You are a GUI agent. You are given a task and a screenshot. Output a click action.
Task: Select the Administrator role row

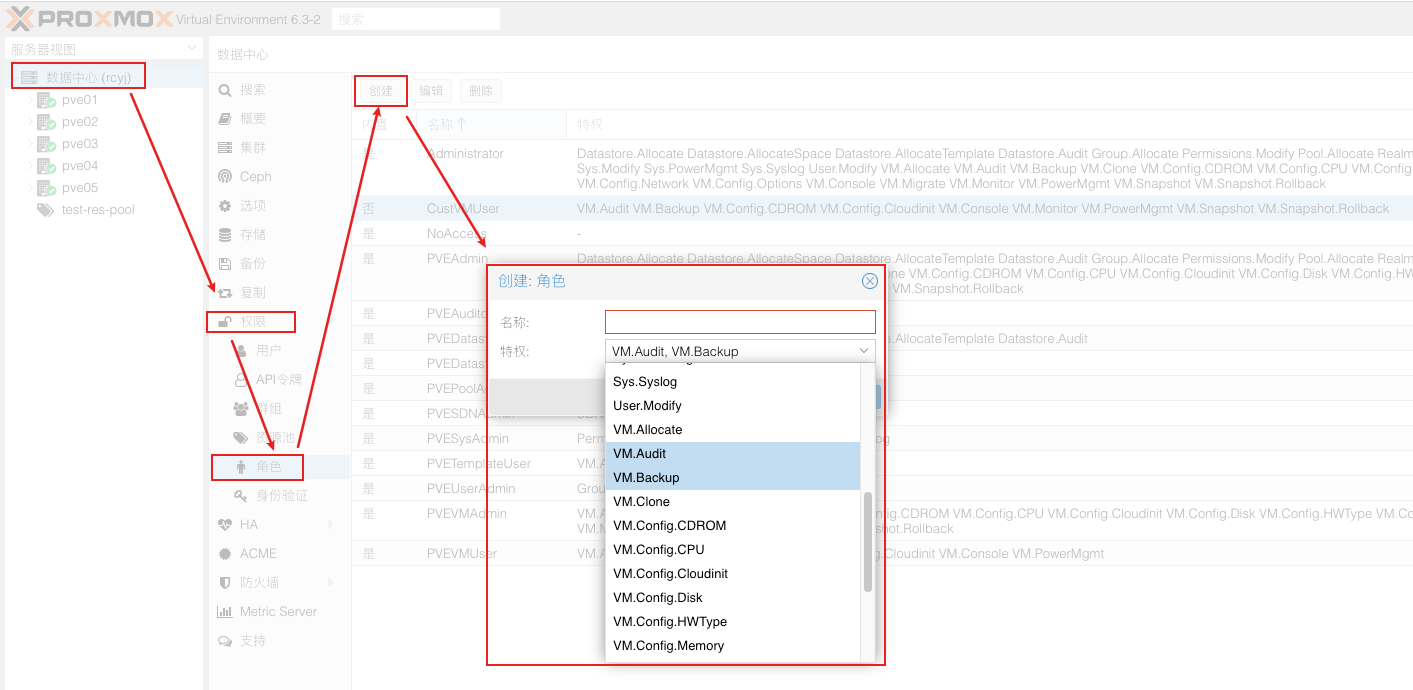point(882,168)
